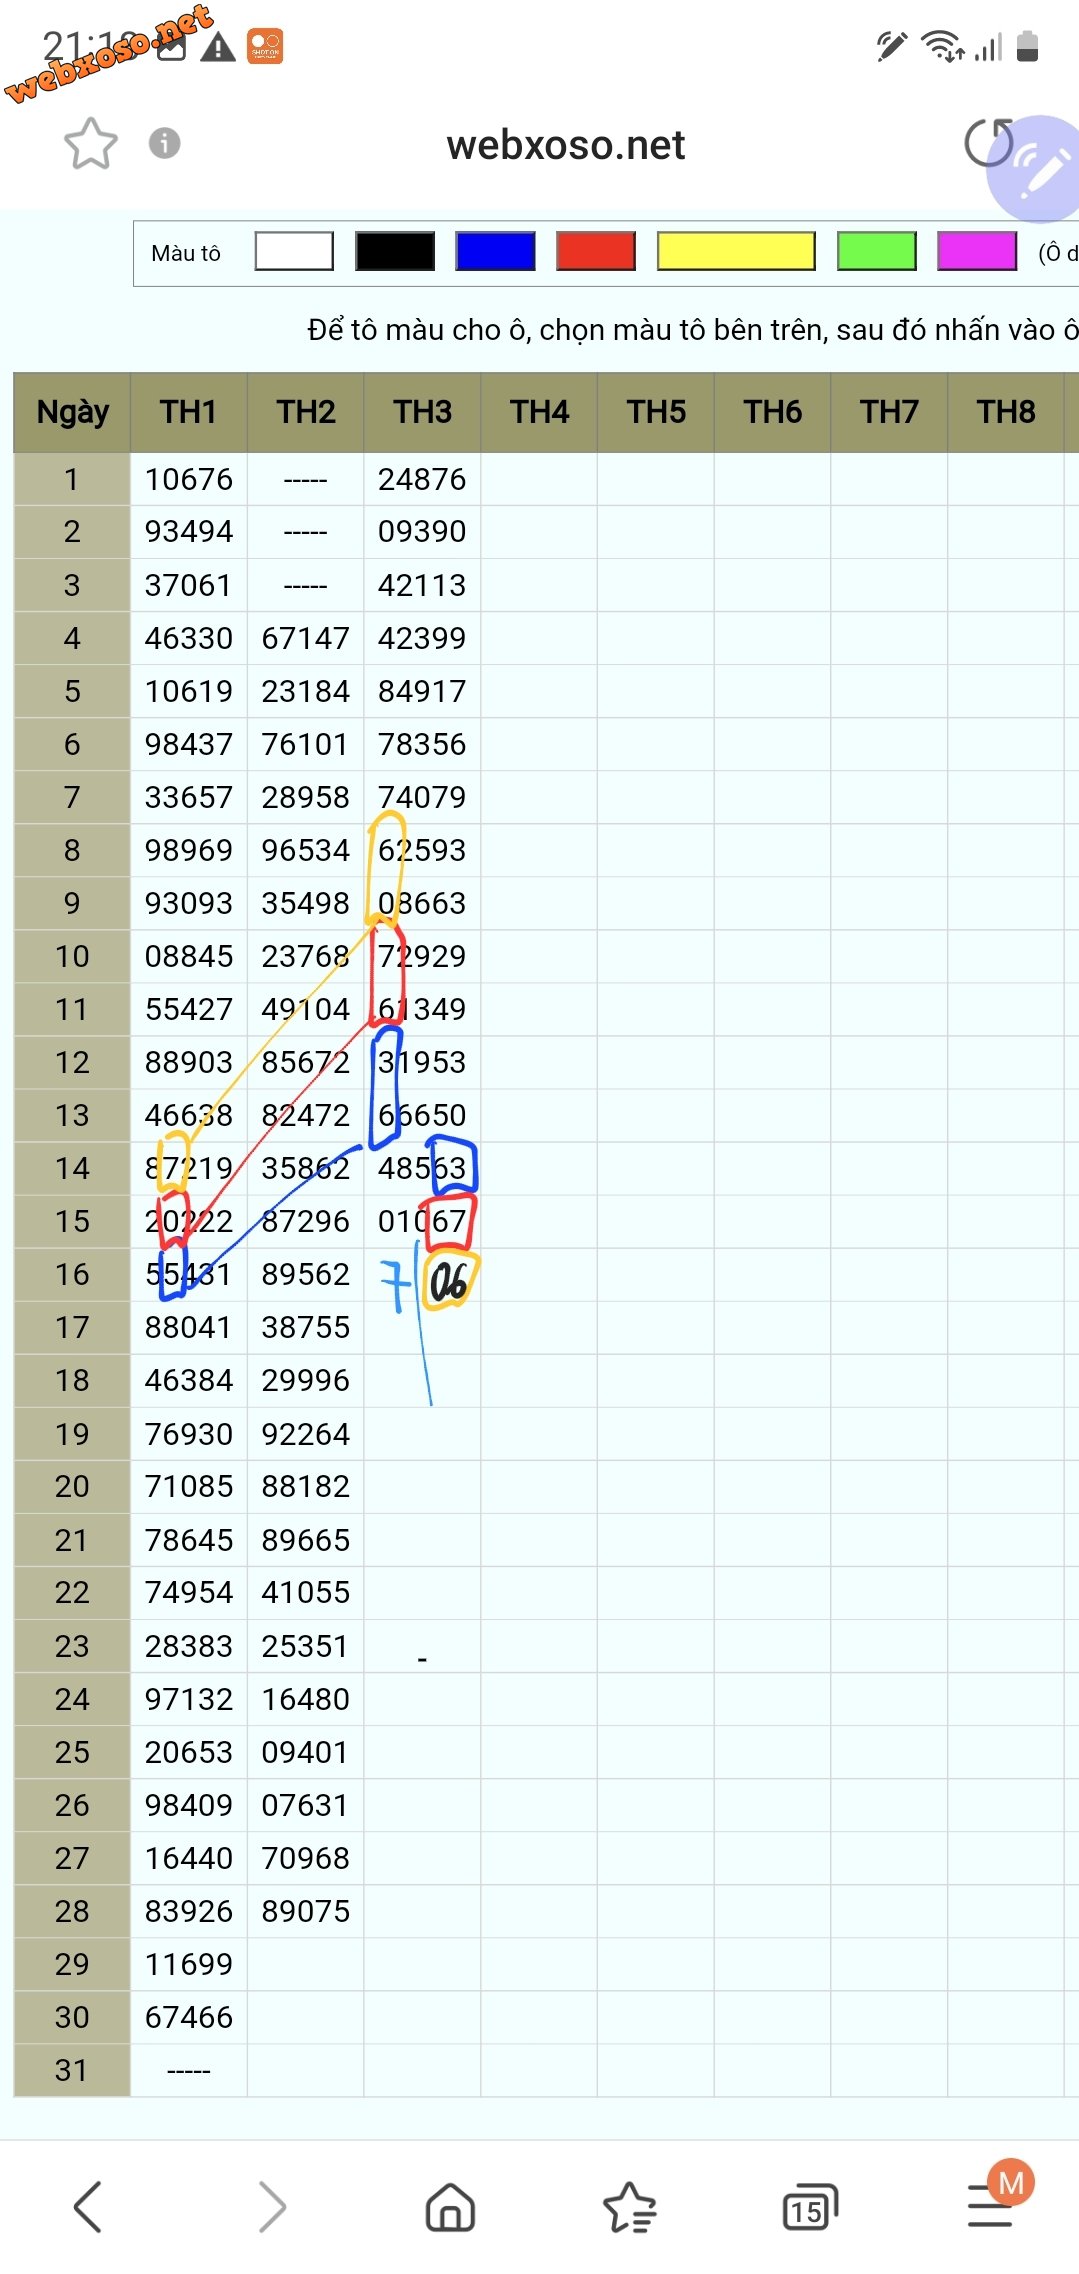Click cell 16440 in TH1
The image size is (1079, 2274).
click(x=189, y=1858)
